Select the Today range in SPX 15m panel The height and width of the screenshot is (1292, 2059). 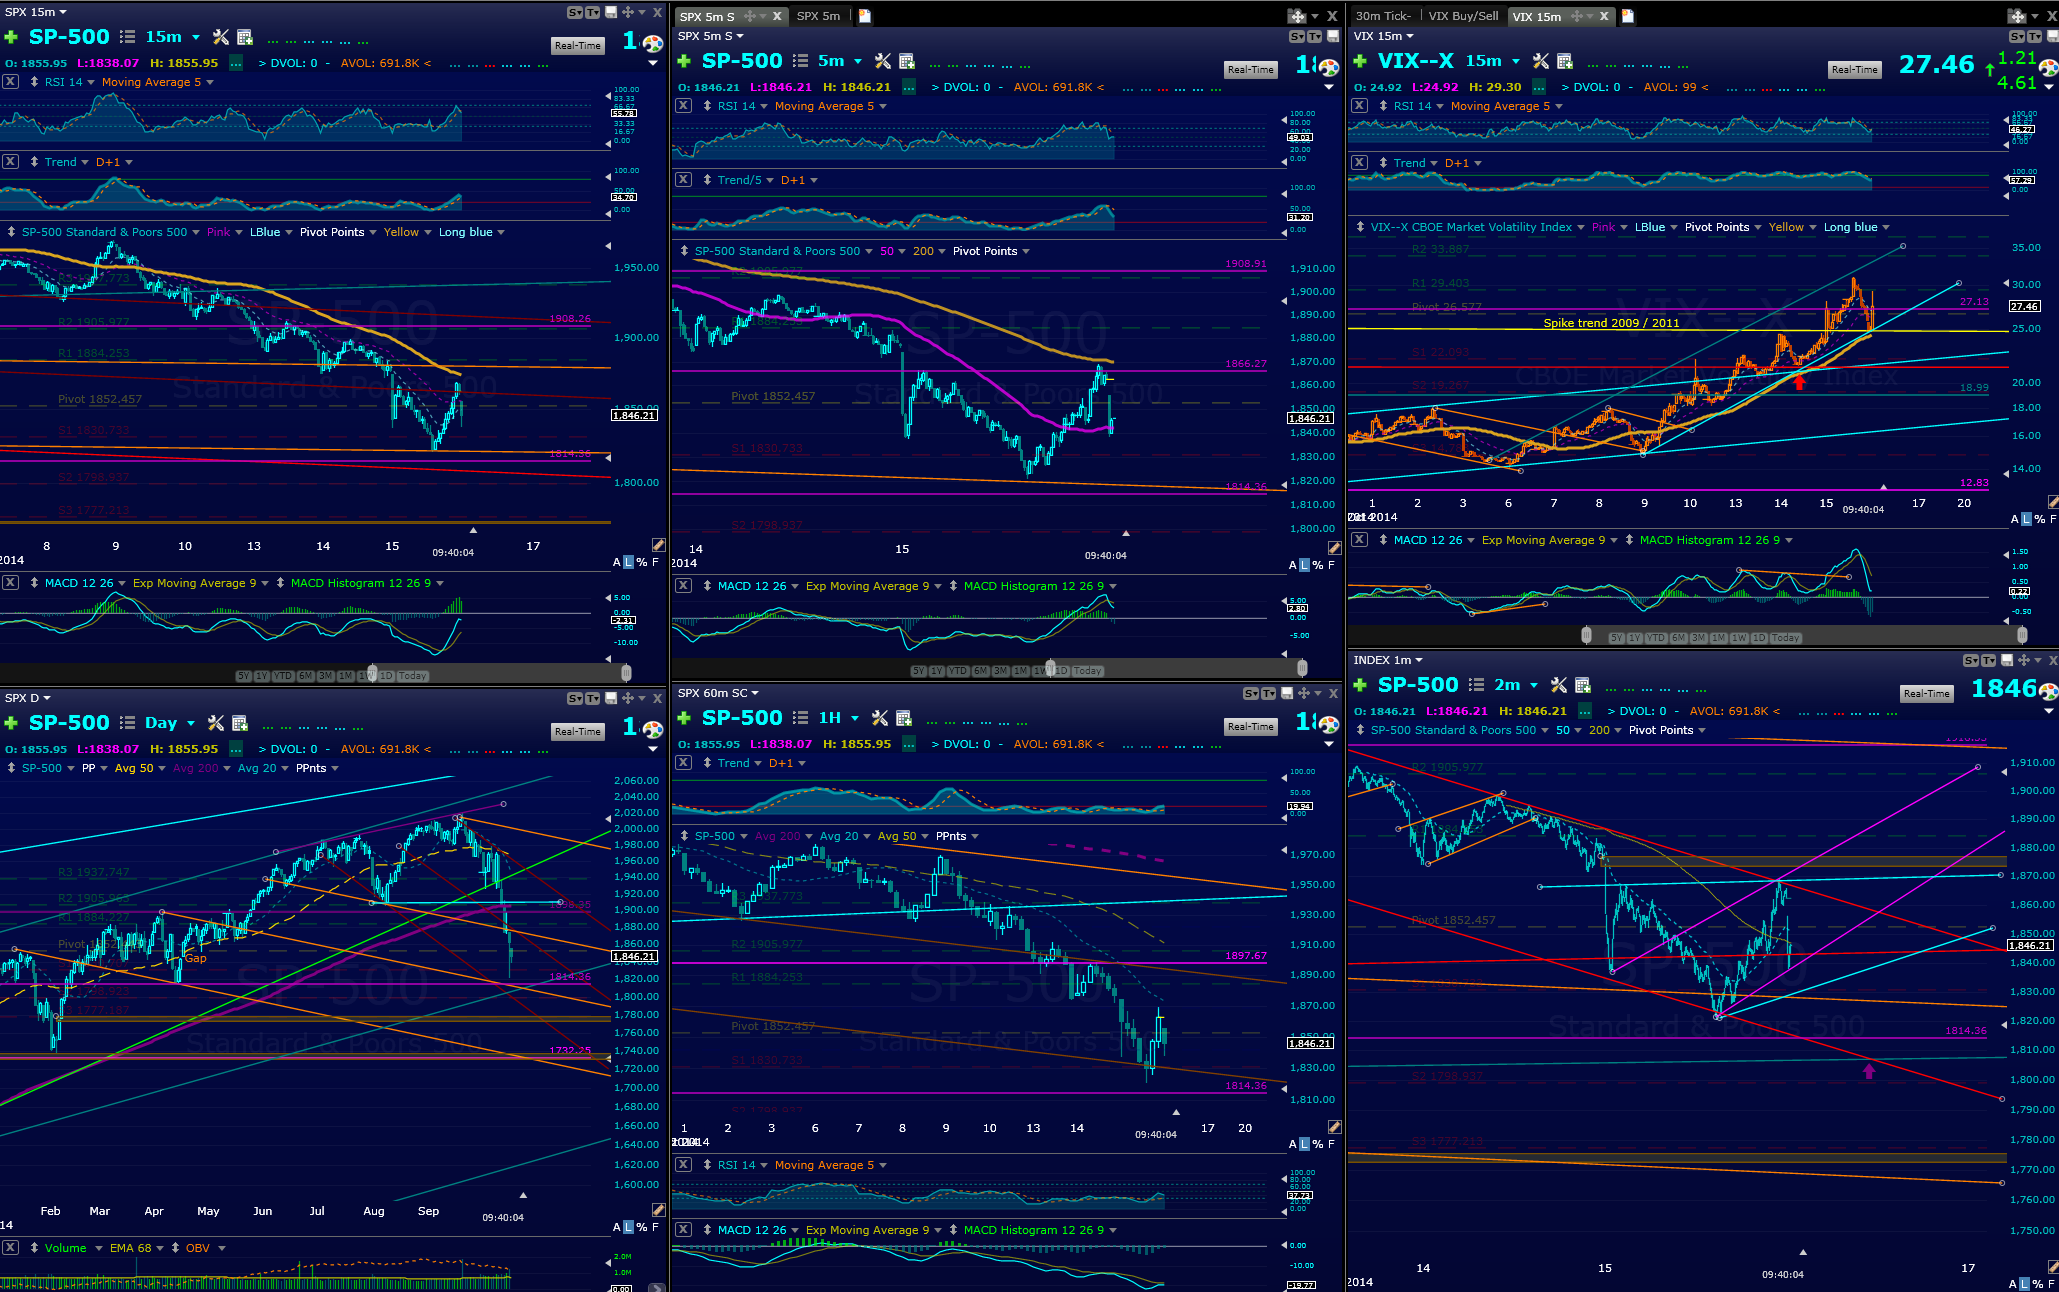412,676
